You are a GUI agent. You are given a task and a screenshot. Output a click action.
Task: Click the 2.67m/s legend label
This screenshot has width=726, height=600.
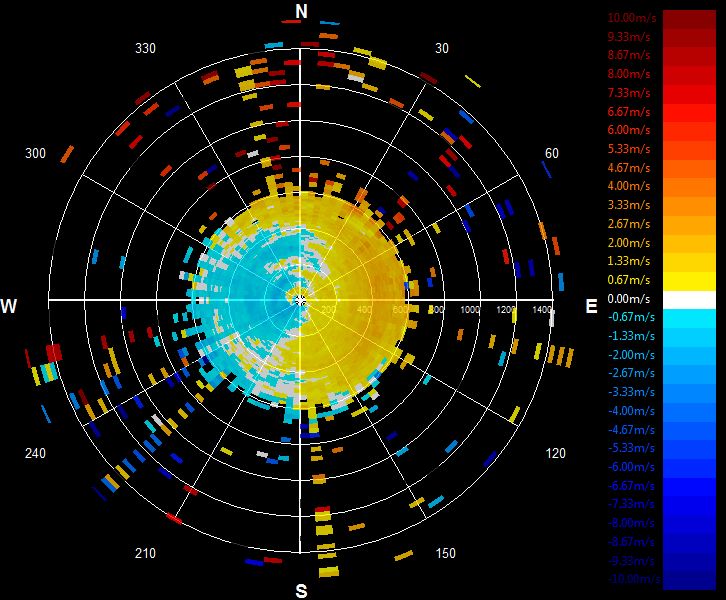tap(629, 224)
